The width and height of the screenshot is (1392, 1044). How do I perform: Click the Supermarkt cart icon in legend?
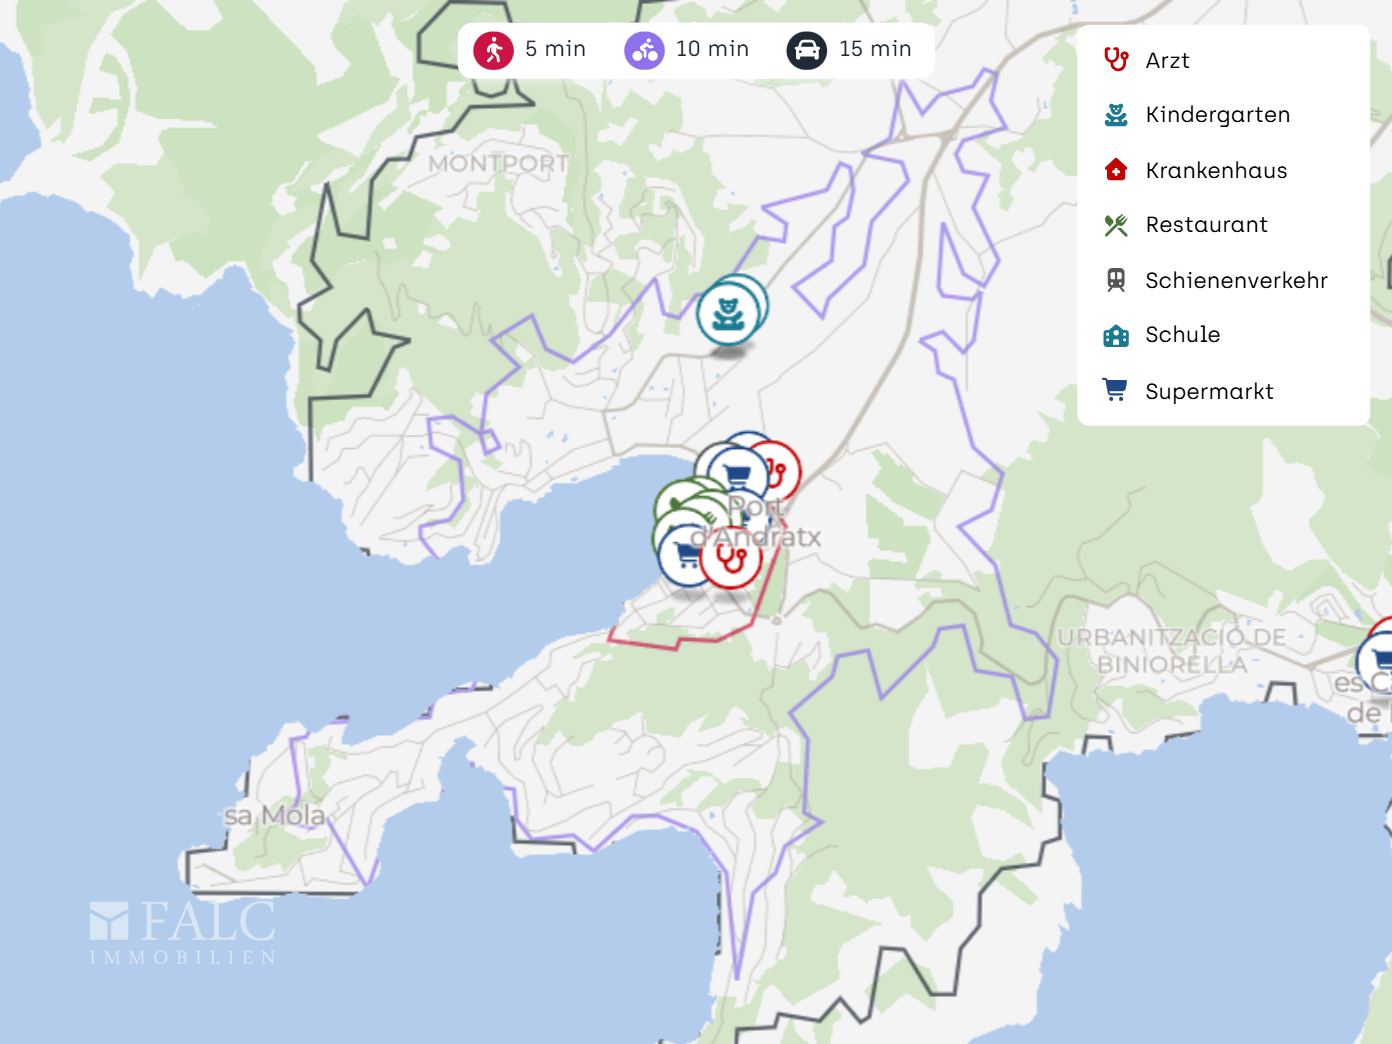[1115, 390]
